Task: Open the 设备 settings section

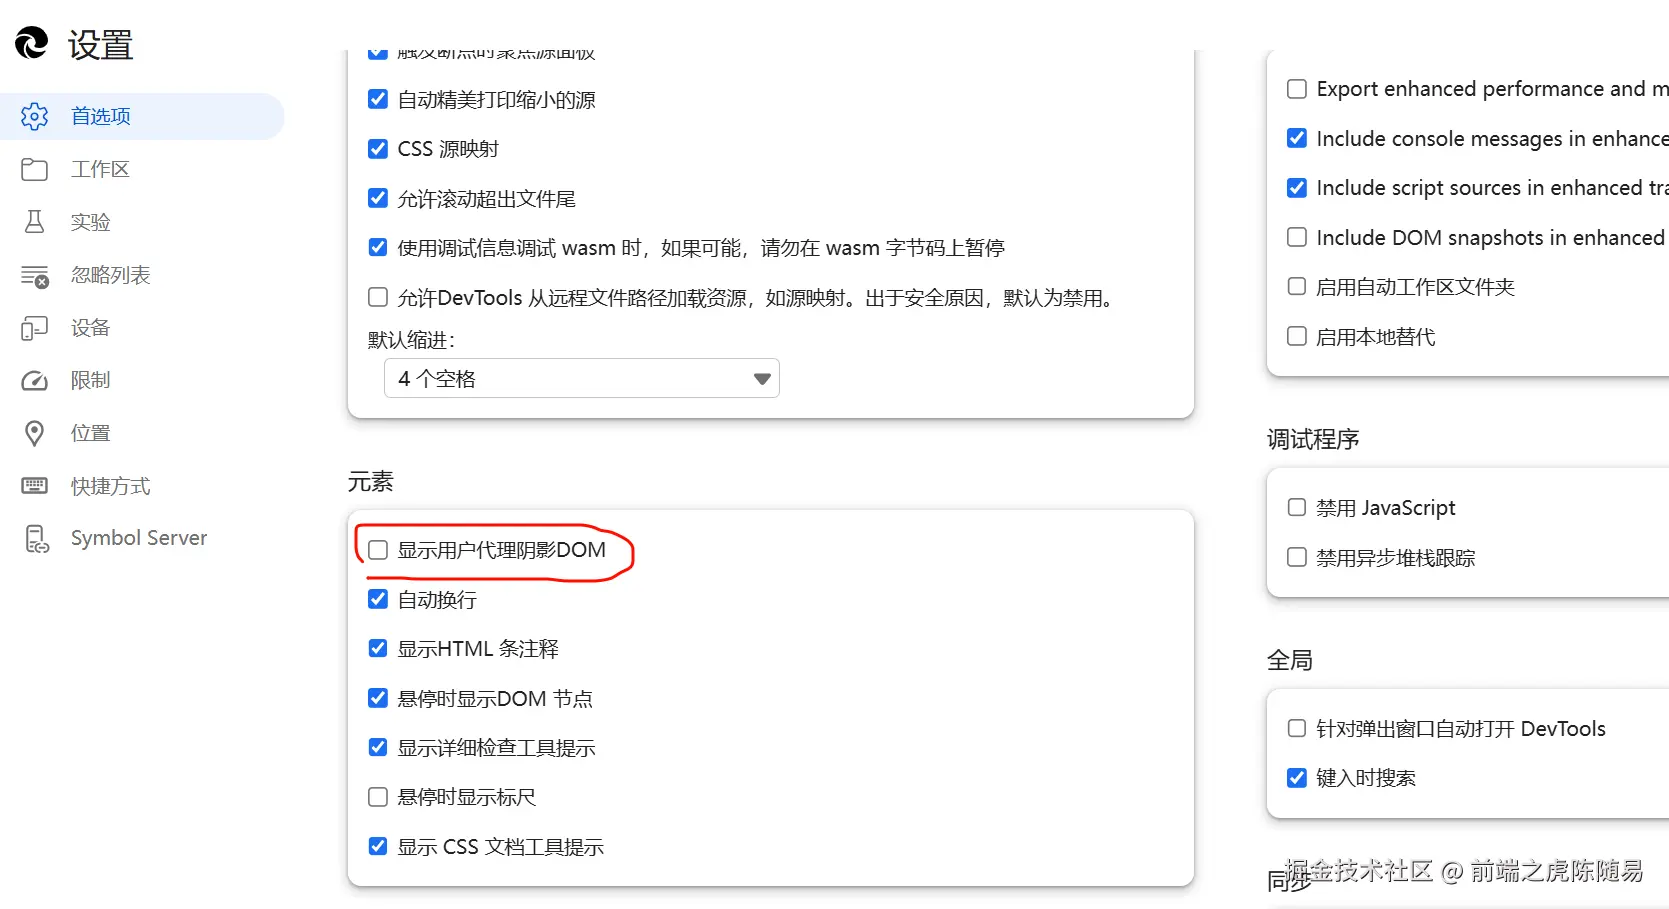Action: pos(90,327)
